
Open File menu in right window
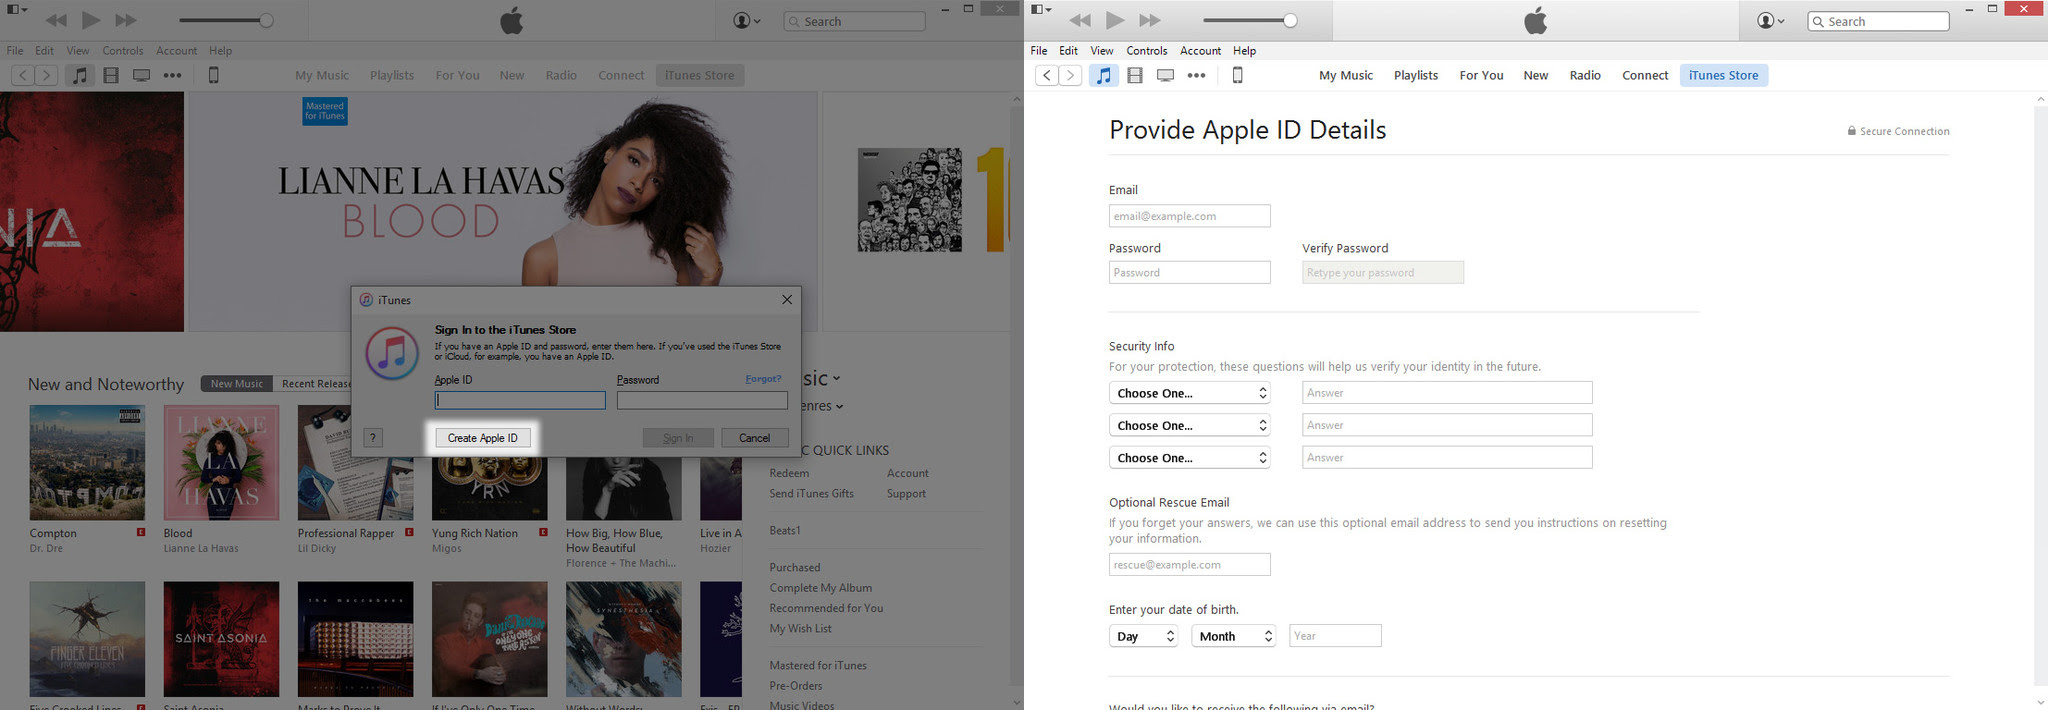pyautogui.click(x=1039, y=50)
